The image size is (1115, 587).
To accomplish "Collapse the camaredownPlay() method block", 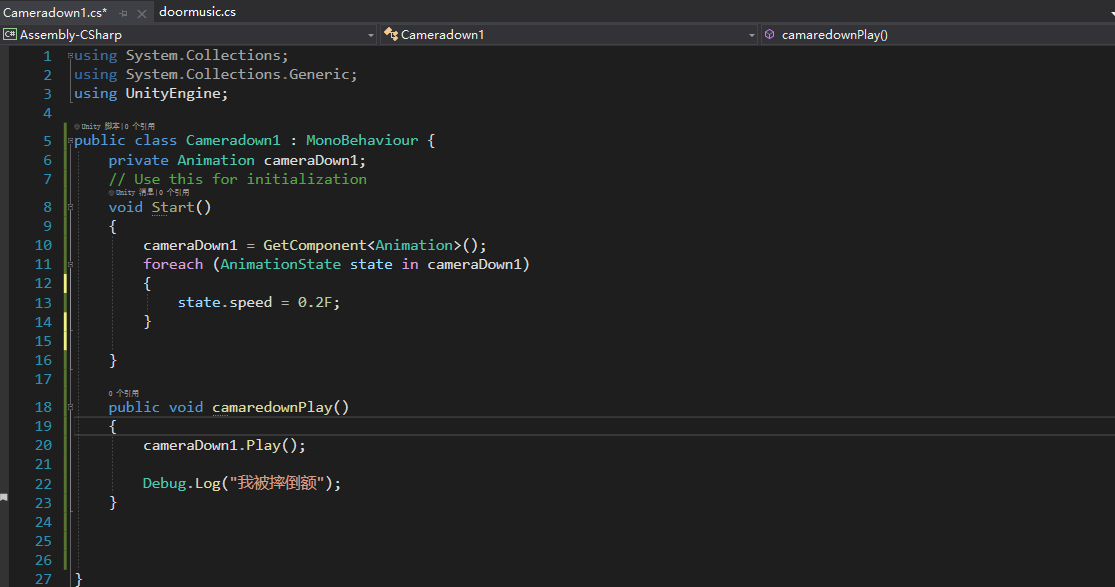I will point(70,407).
